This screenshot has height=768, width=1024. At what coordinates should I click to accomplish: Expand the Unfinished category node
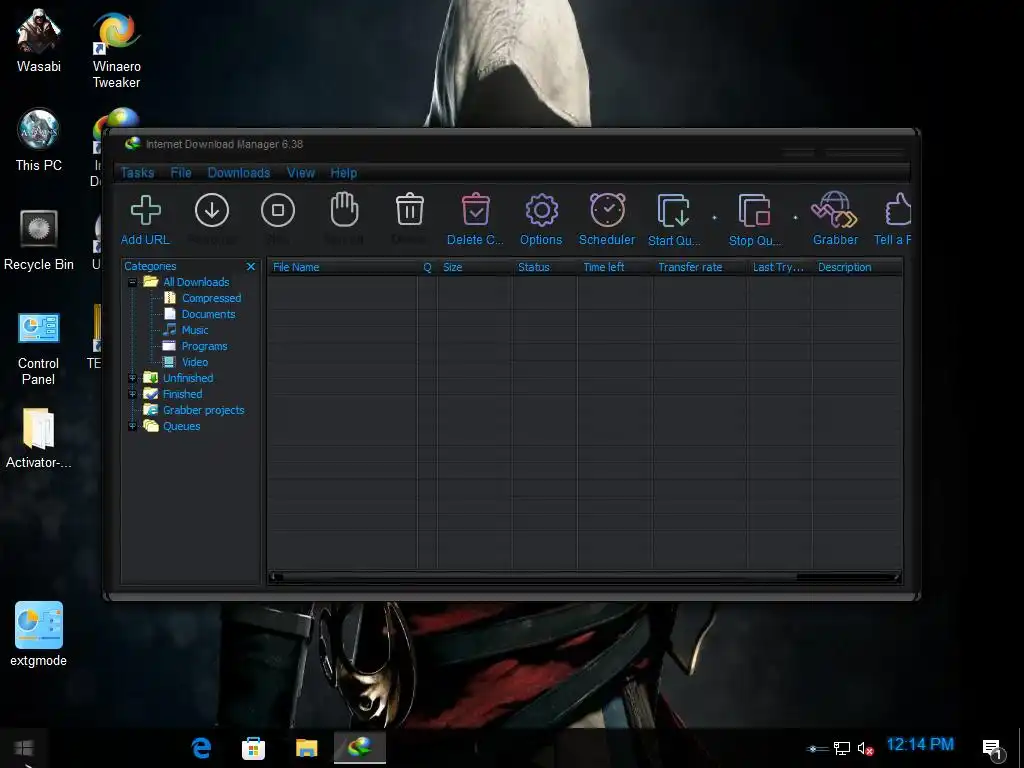point(133,378)
